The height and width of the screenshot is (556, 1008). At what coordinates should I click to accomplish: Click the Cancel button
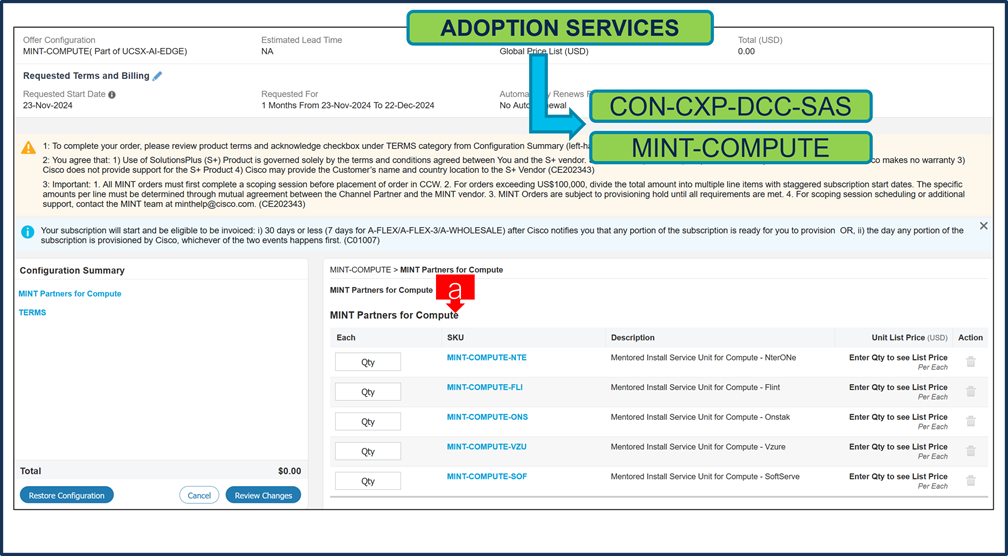pos(199,496)
